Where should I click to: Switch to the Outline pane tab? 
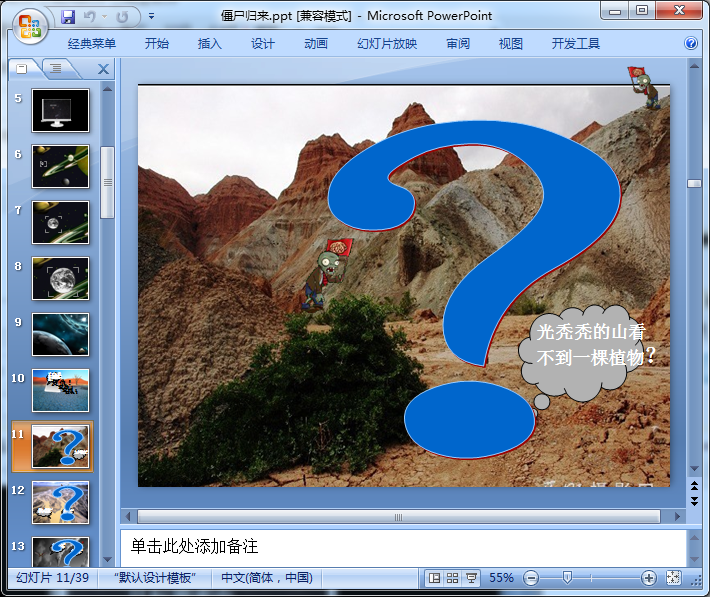tap(56, 69)
